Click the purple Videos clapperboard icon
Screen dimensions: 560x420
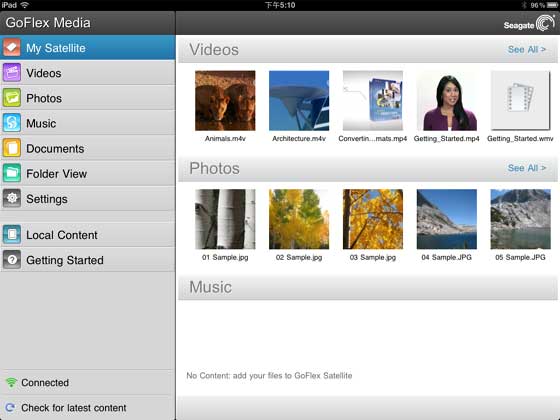(x=12, y=73)
